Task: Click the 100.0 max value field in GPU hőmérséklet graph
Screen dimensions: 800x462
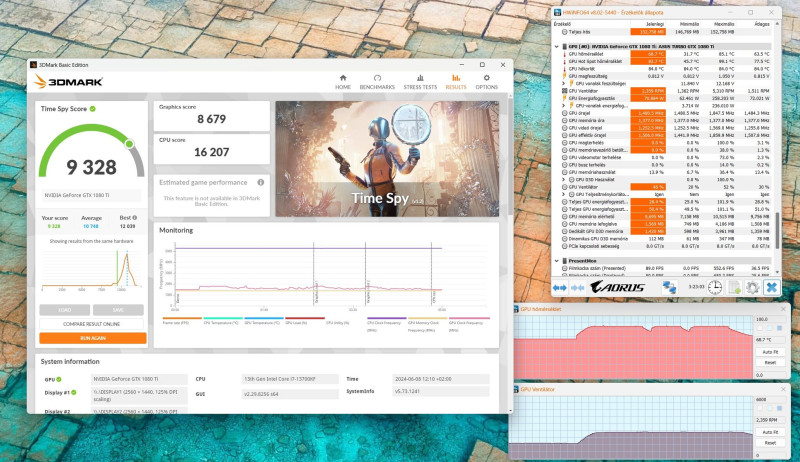Action: (x=770, y=319)
